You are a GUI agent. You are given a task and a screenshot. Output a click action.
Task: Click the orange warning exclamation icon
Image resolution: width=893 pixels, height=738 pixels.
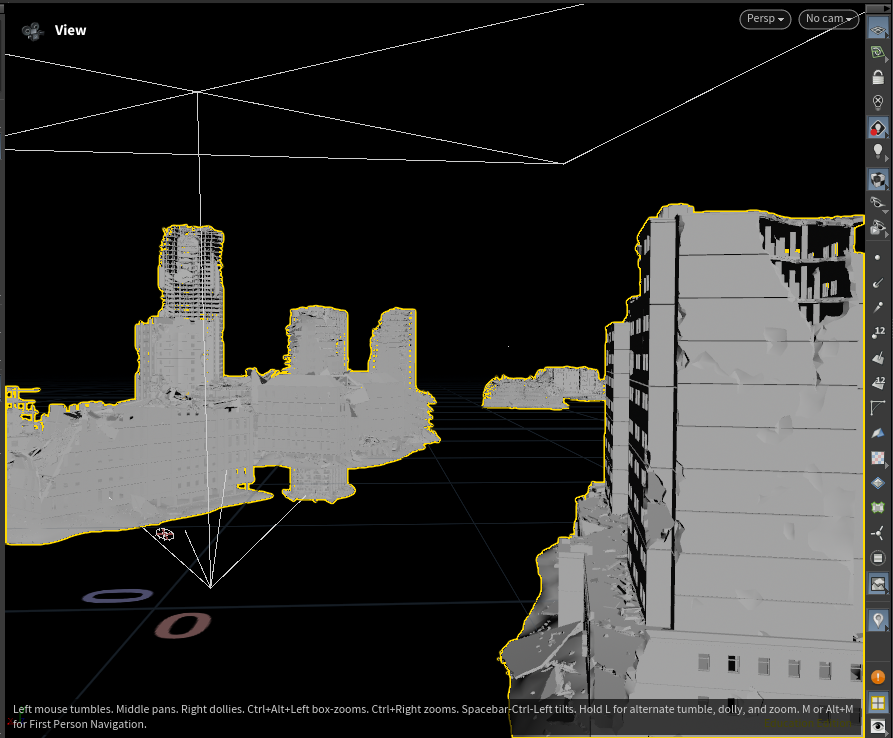878,676
